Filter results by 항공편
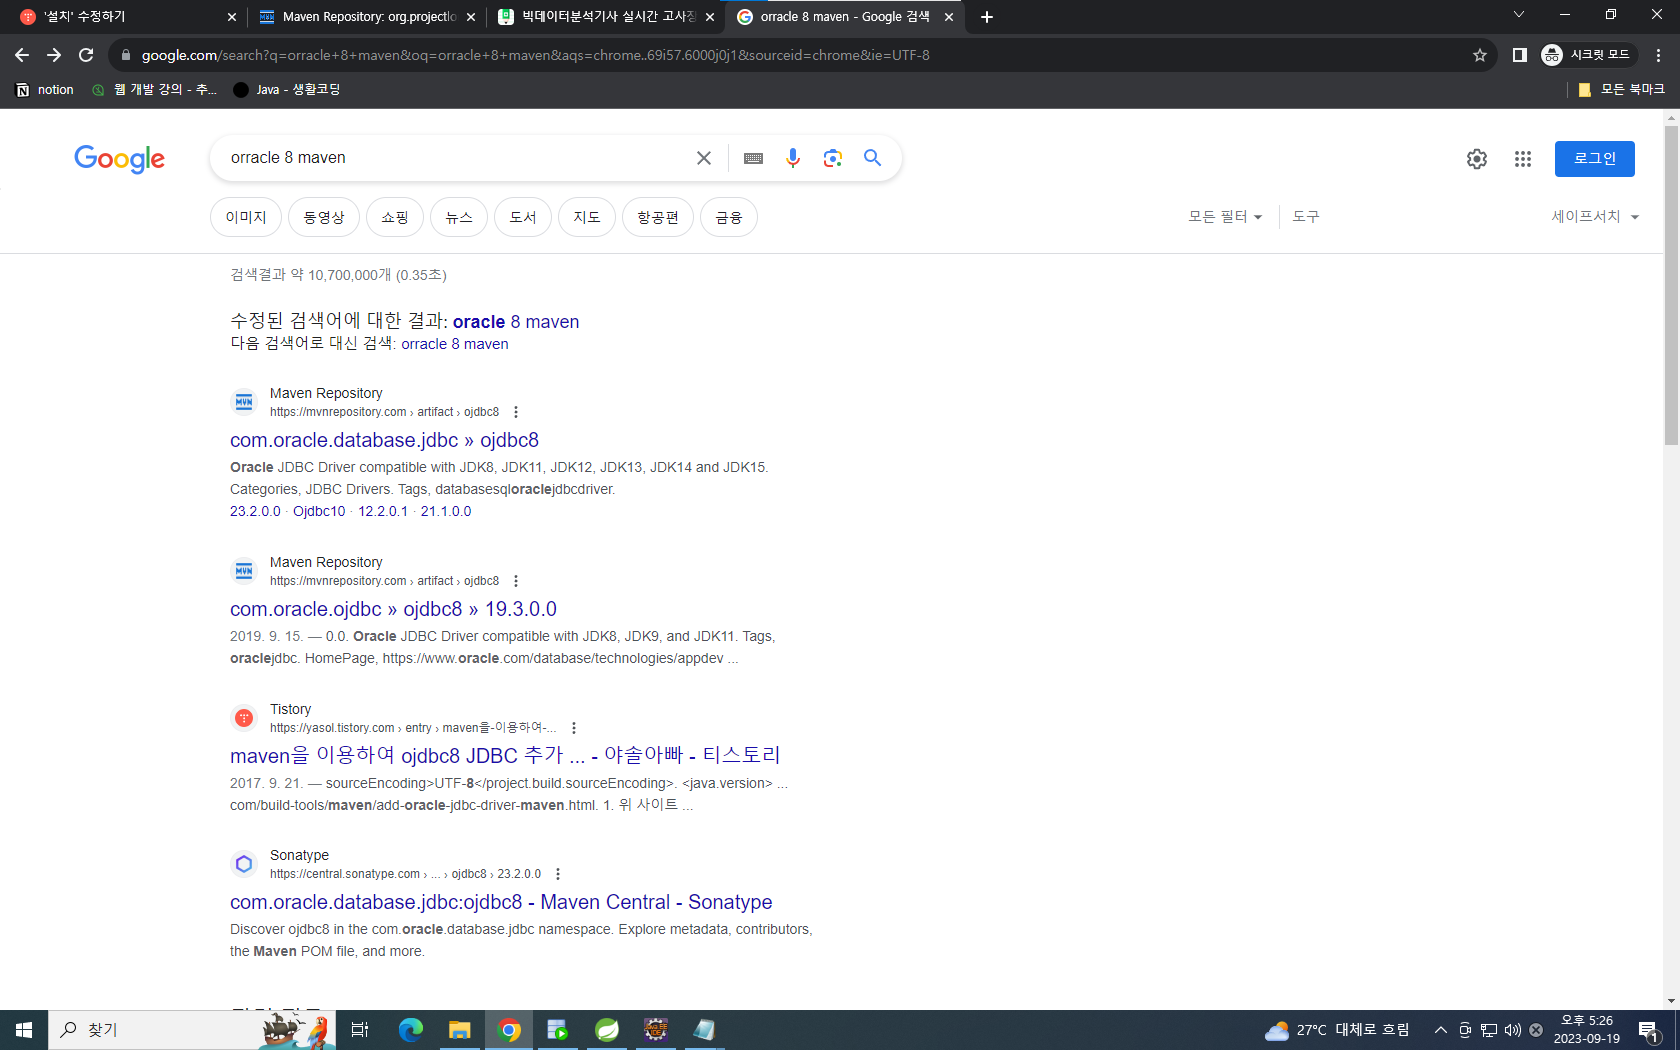This screenshot has width=1680, height=1050. (658, 217)
